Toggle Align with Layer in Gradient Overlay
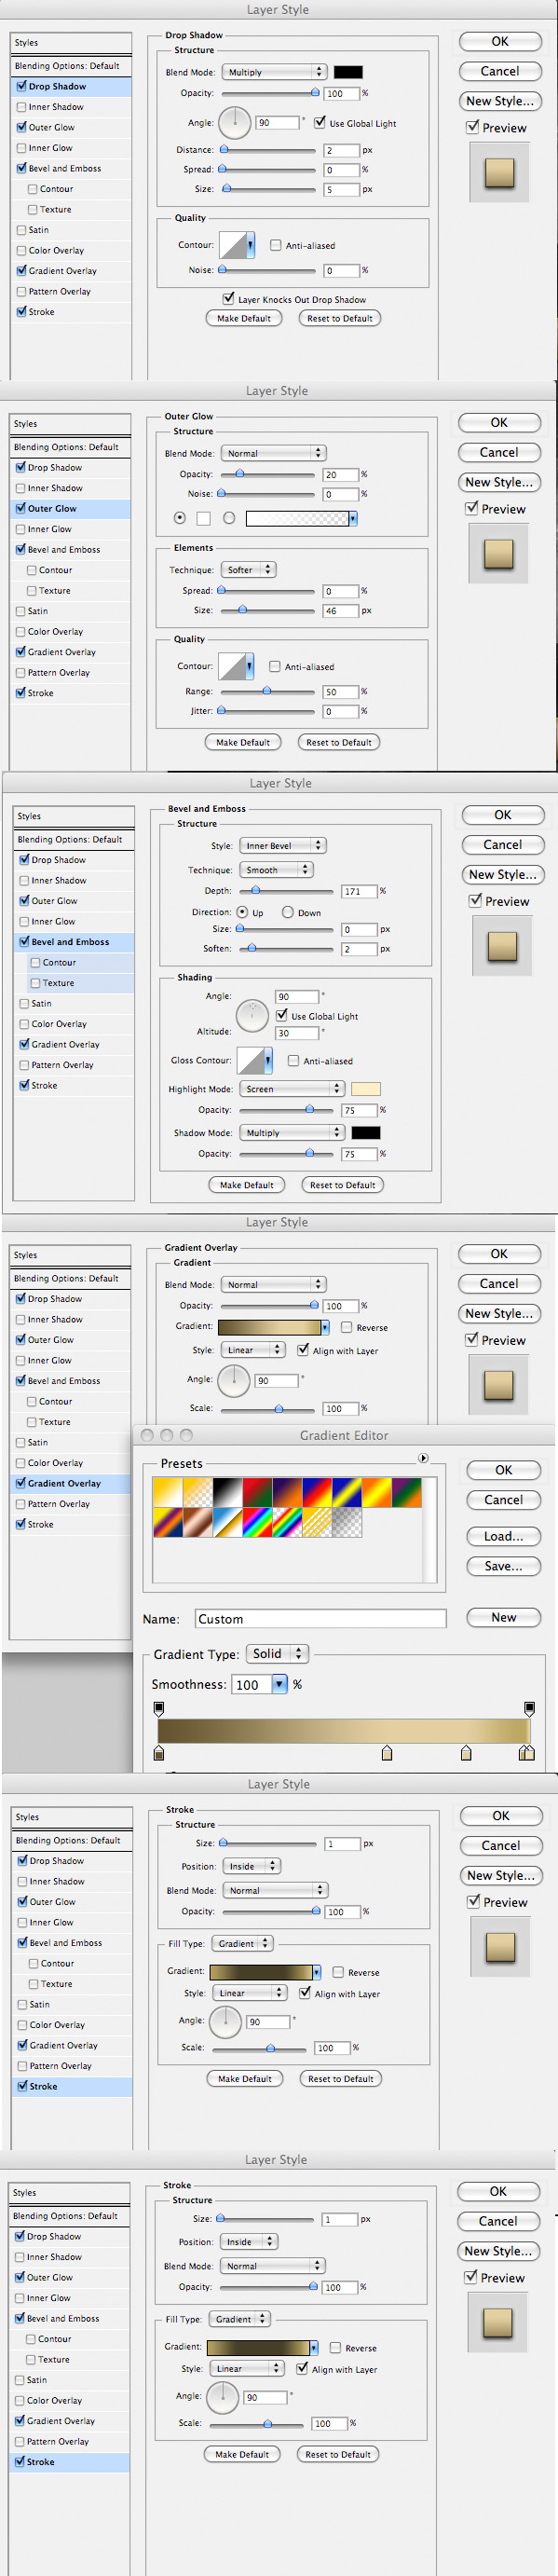 click(x=303, y=1350)
